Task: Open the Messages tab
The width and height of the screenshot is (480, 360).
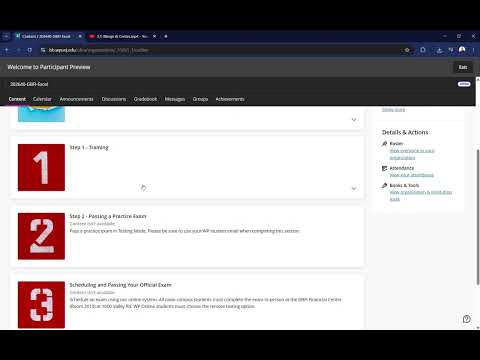Action: click(x=175, y=99)
